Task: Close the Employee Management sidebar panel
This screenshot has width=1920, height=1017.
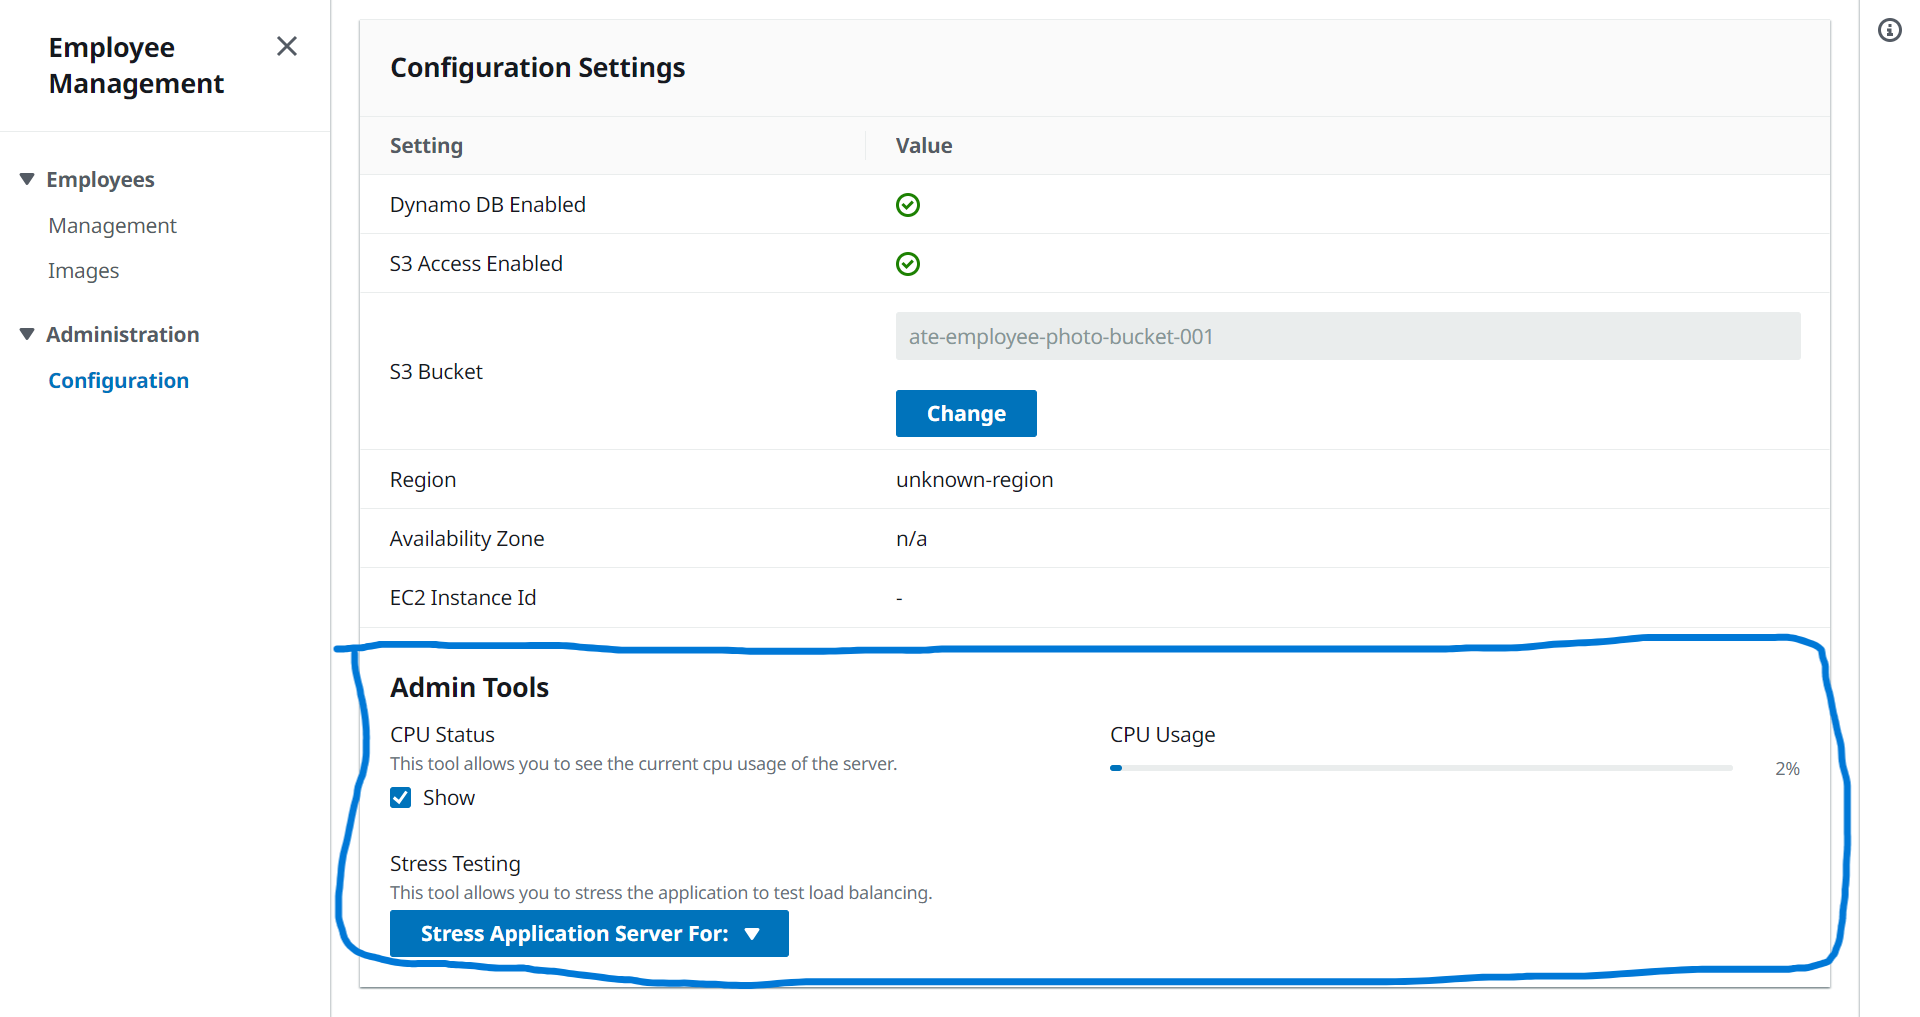Action: (x=286, y=46)
